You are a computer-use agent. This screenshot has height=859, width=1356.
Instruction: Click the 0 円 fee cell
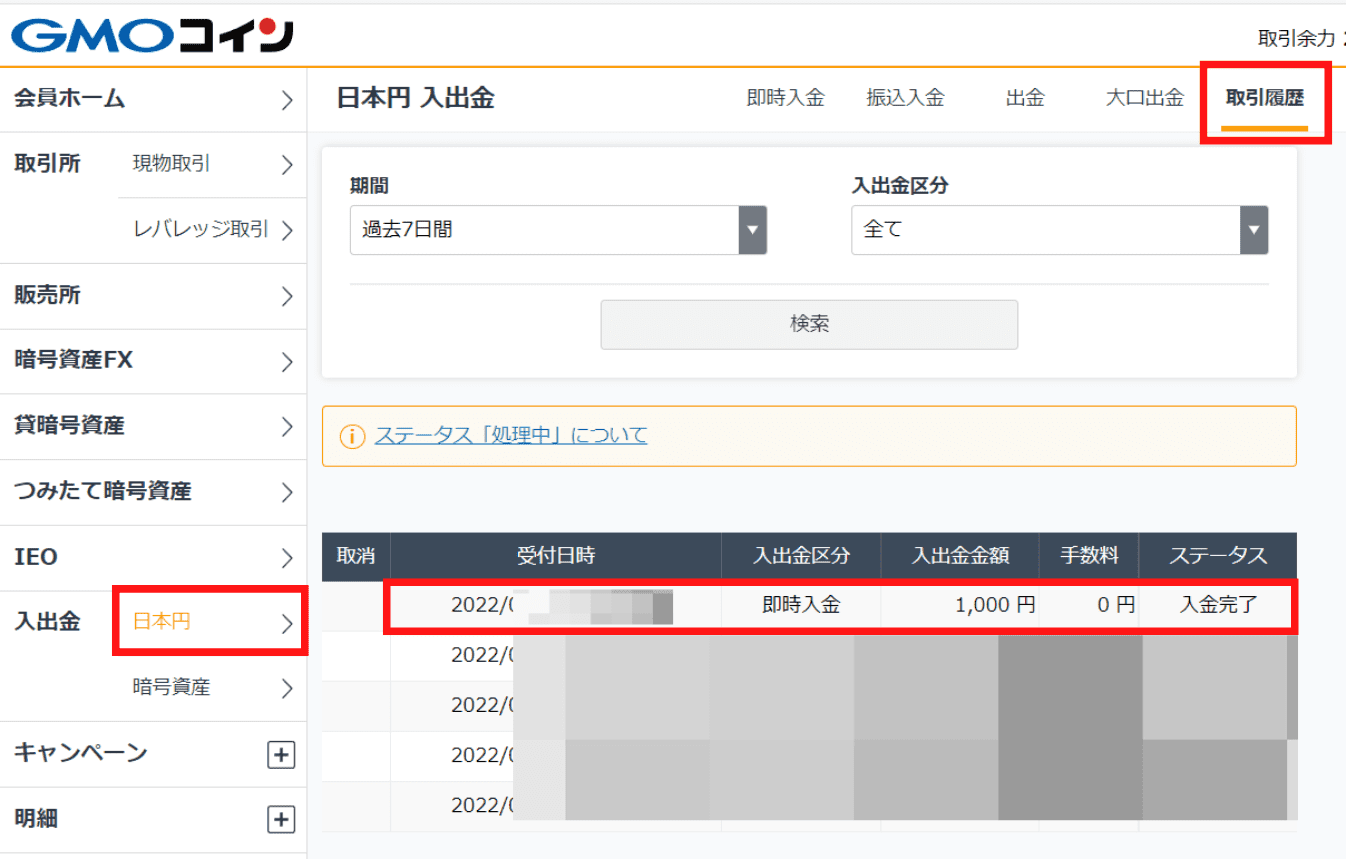point(1089,605)
